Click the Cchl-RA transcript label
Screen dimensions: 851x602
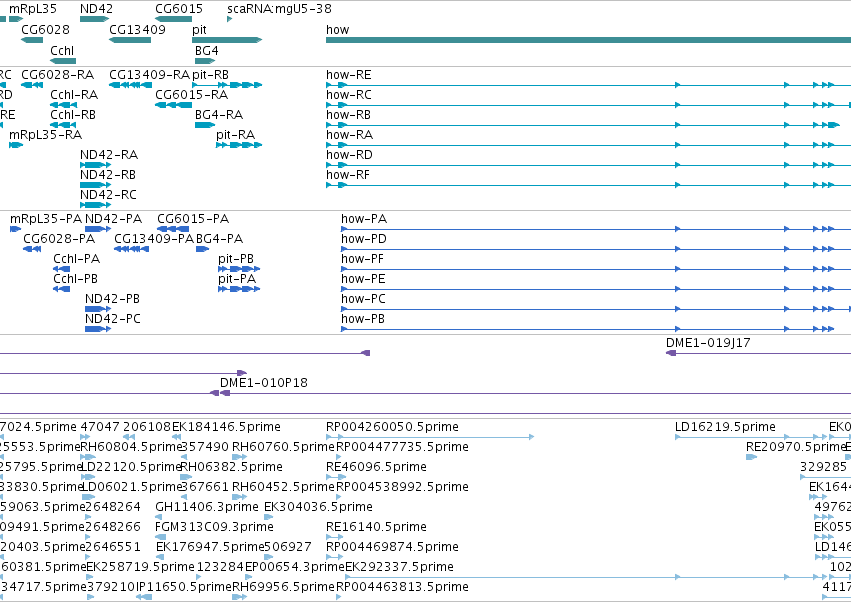(74, 94)
